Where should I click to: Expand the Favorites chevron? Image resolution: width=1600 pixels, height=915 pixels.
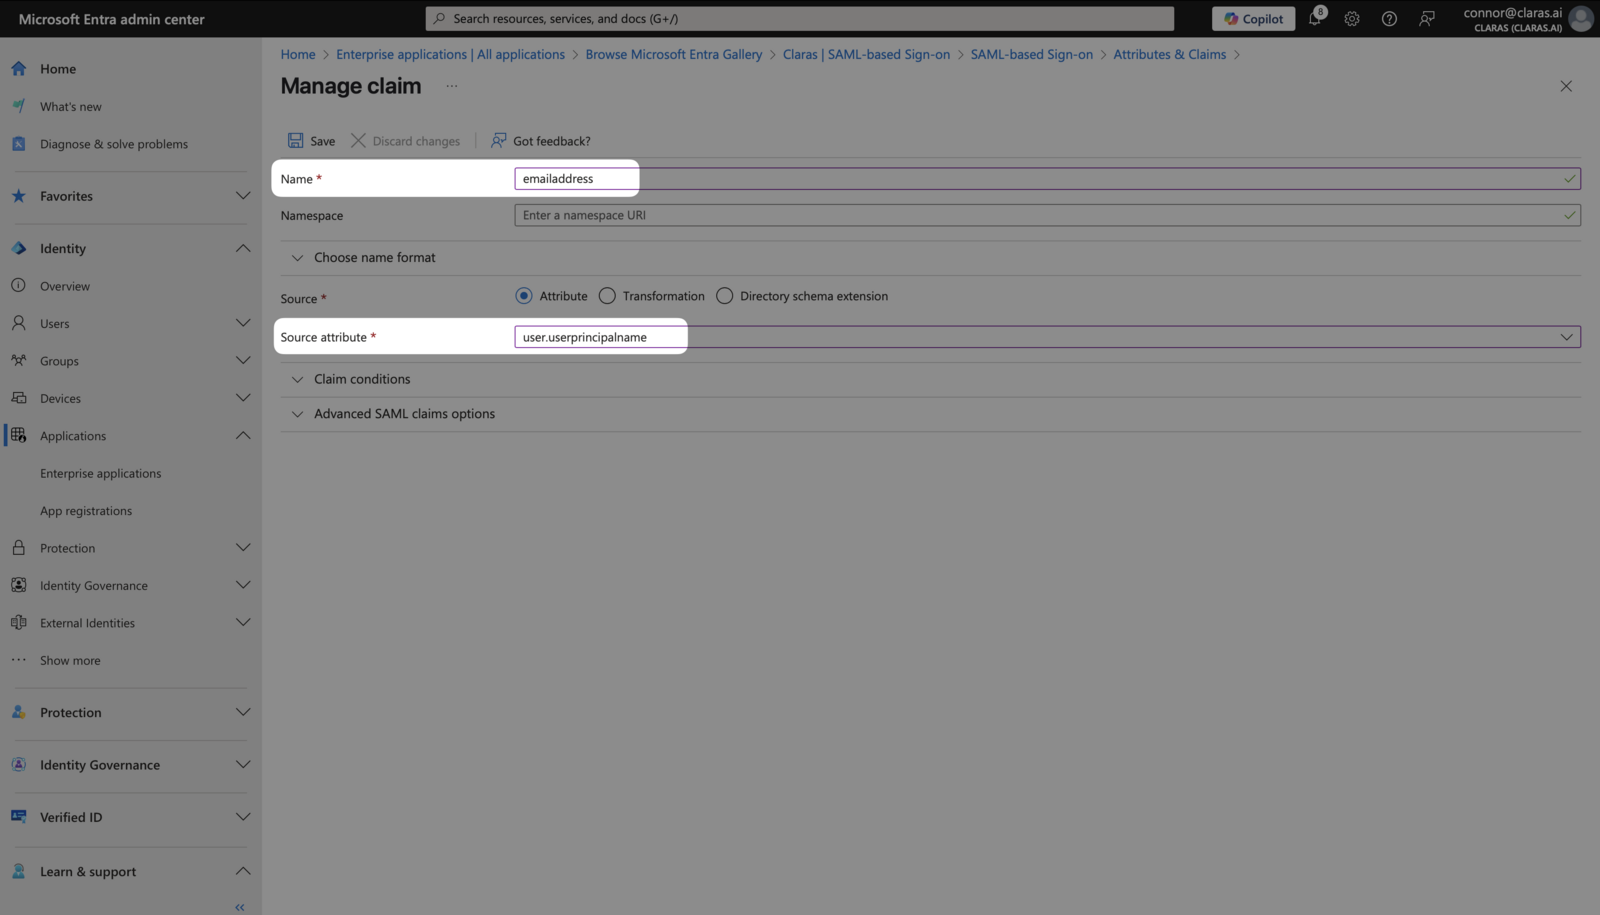point(243,196)
